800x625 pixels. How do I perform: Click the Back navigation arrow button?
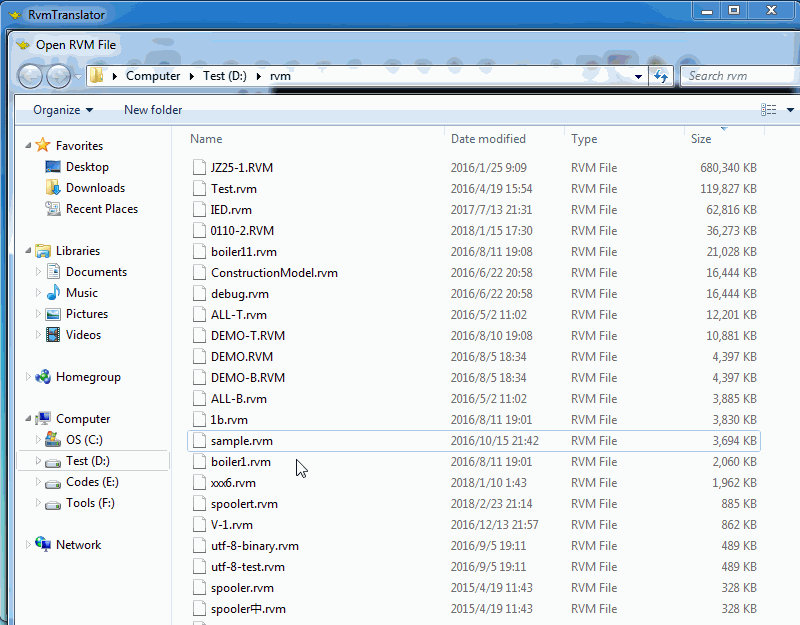(30, 76)
